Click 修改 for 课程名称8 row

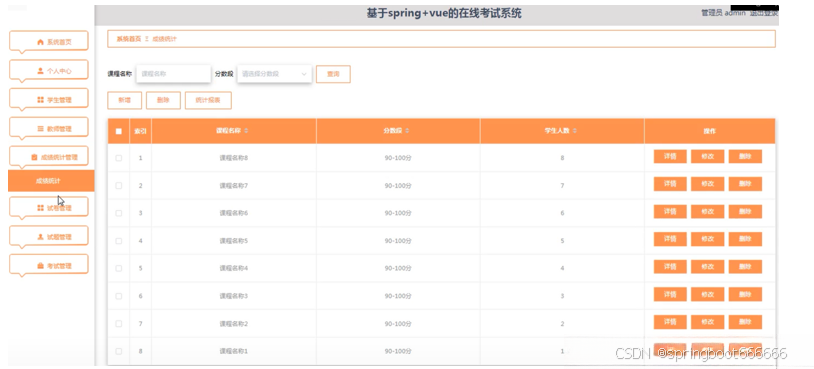coord(708,157)
